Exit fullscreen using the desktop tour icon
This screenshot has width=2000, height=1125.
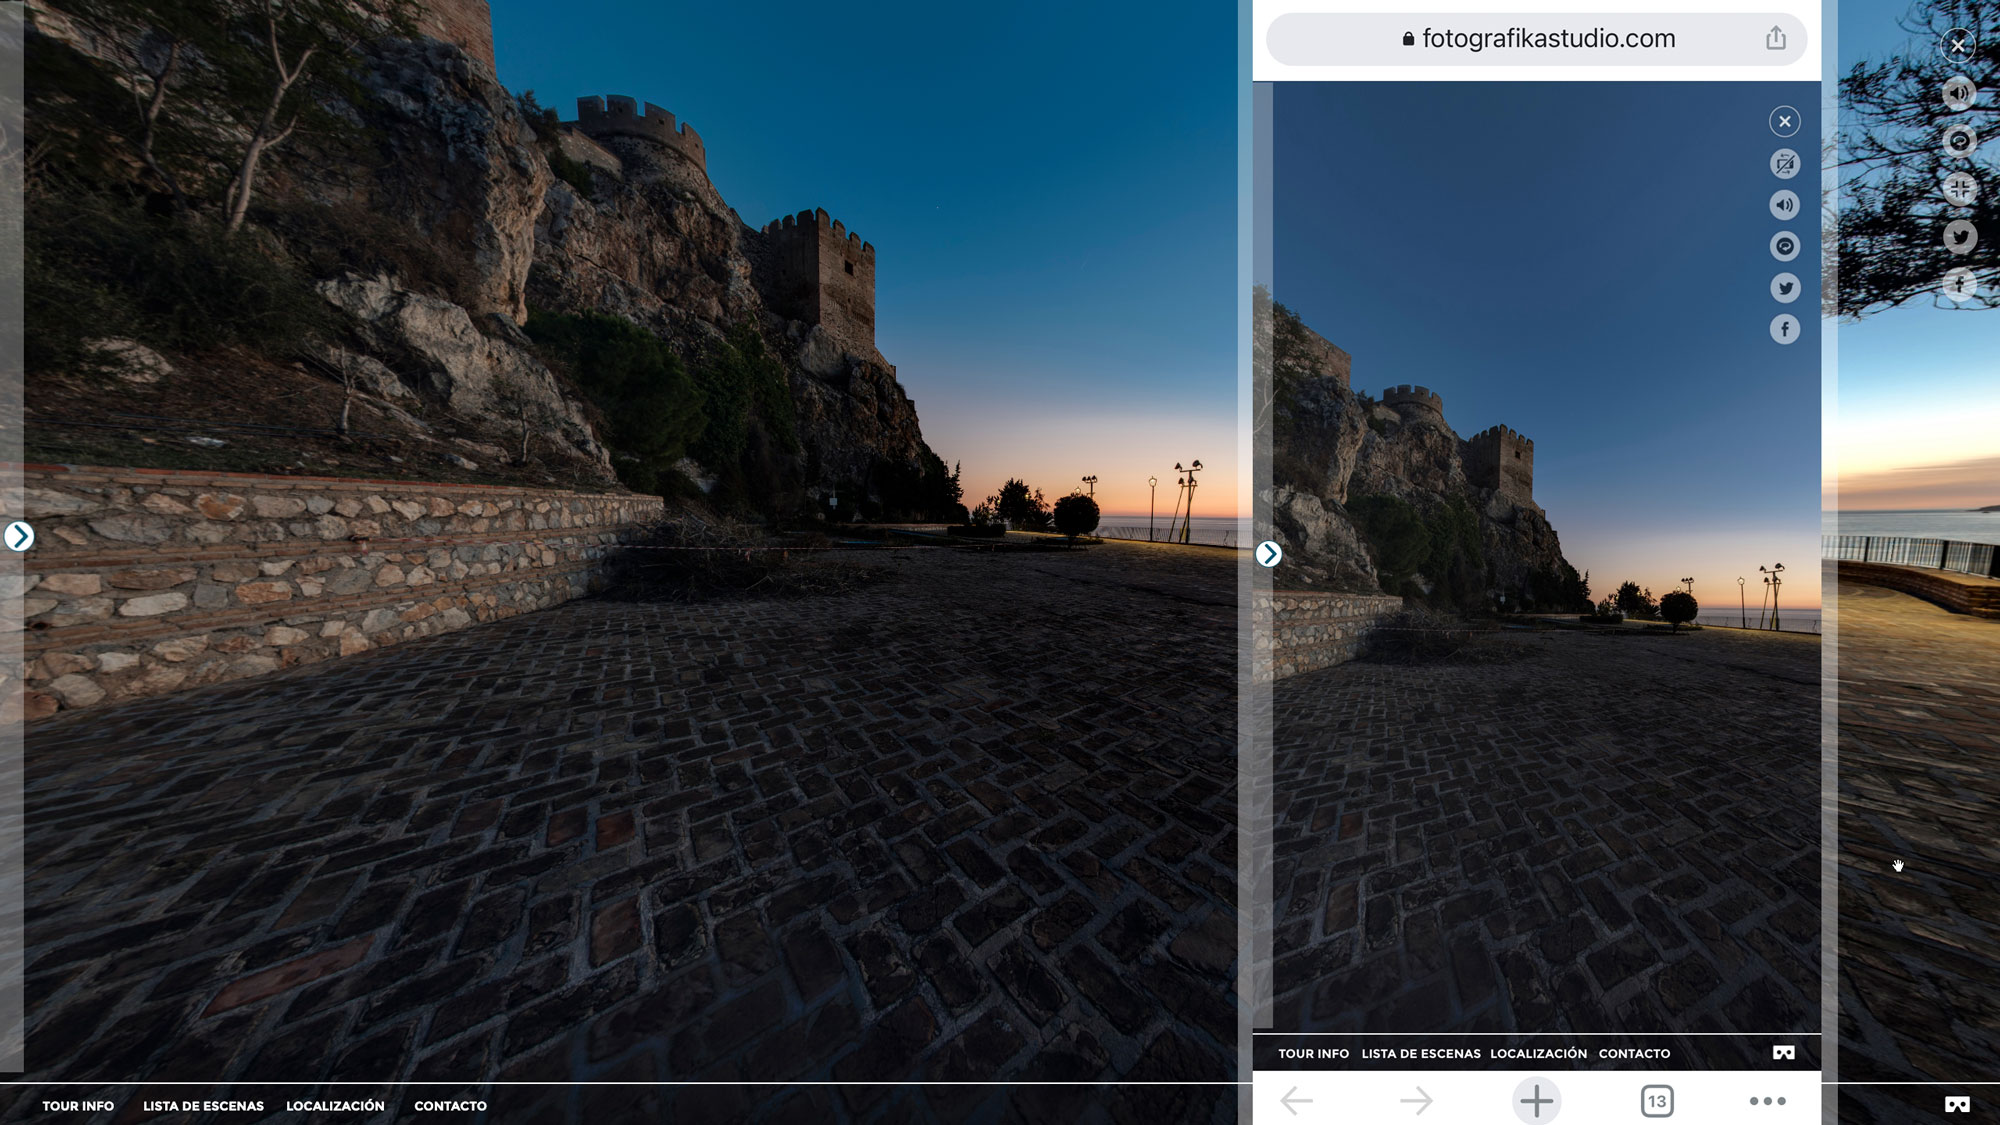(x=1959, y=188)
